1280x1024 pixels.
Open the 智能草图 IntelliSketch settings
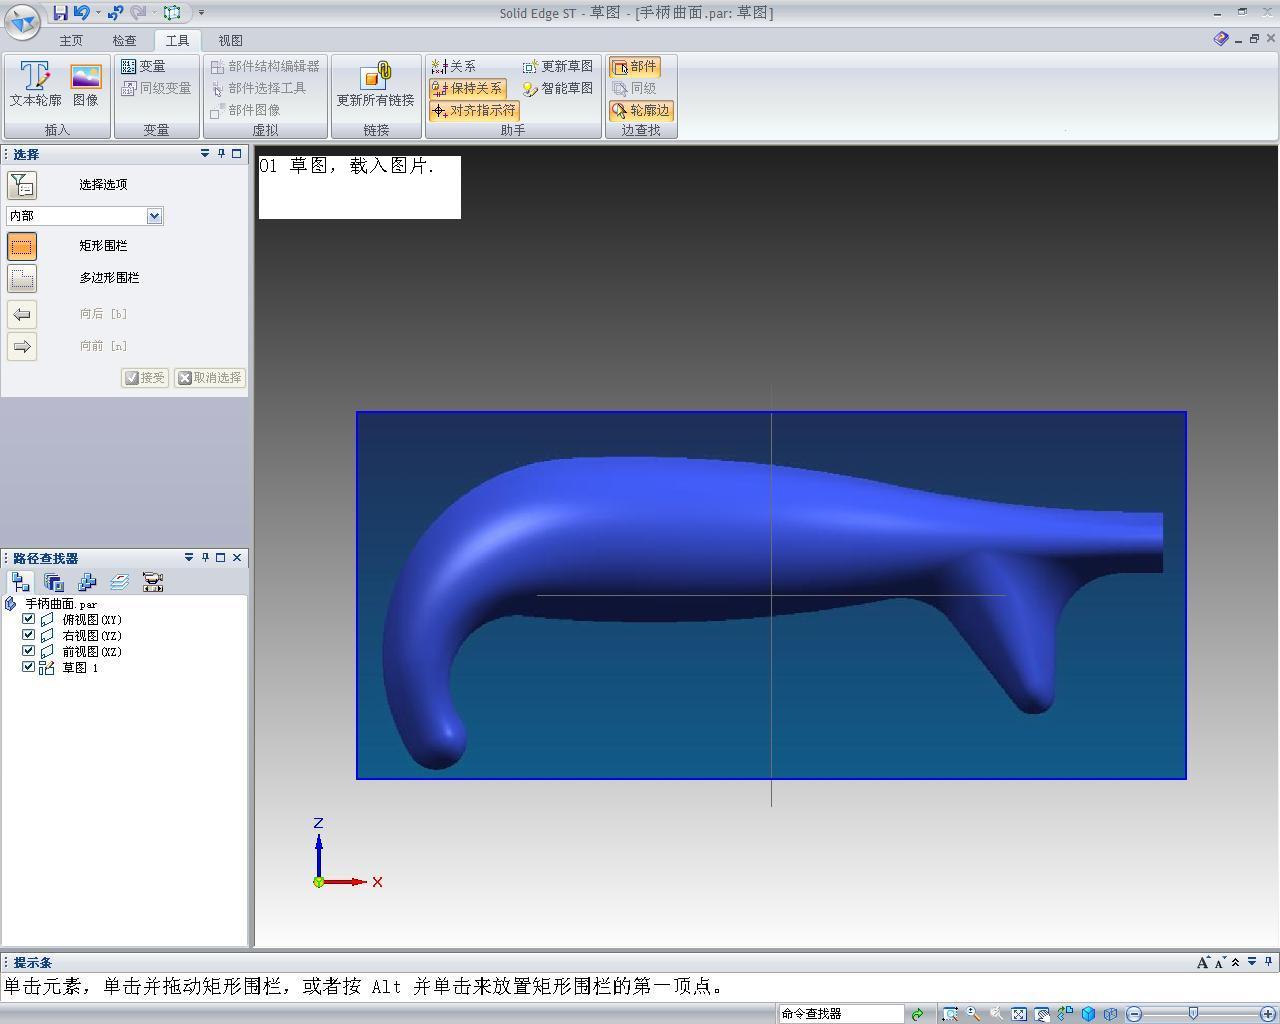[557, 88]
